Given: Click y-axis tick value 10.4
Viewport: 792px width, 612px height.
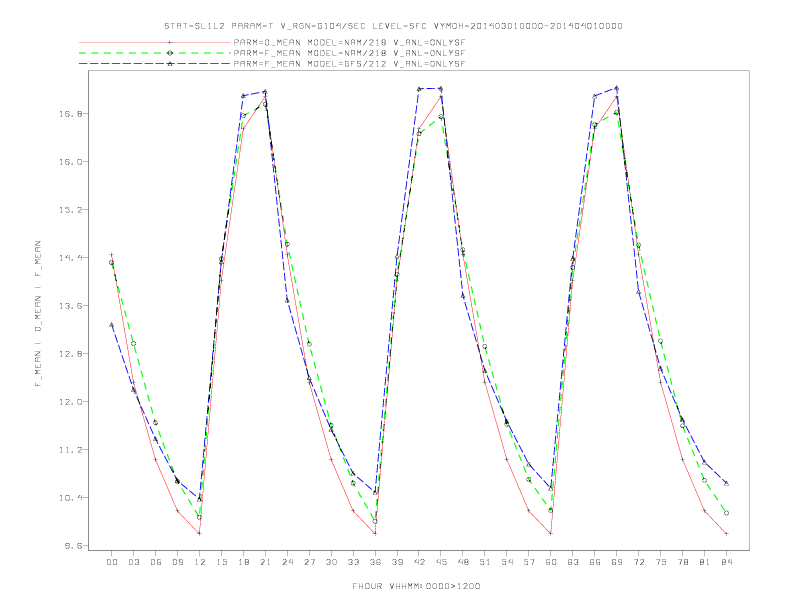Looking at the screenshot, I should point(70,498).
